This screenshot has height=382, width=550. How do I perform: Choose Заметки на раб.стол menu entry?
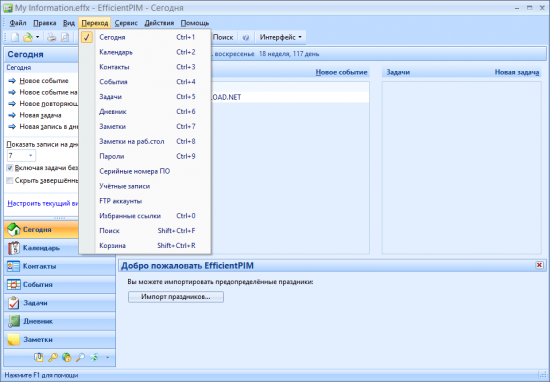point(145,141)
